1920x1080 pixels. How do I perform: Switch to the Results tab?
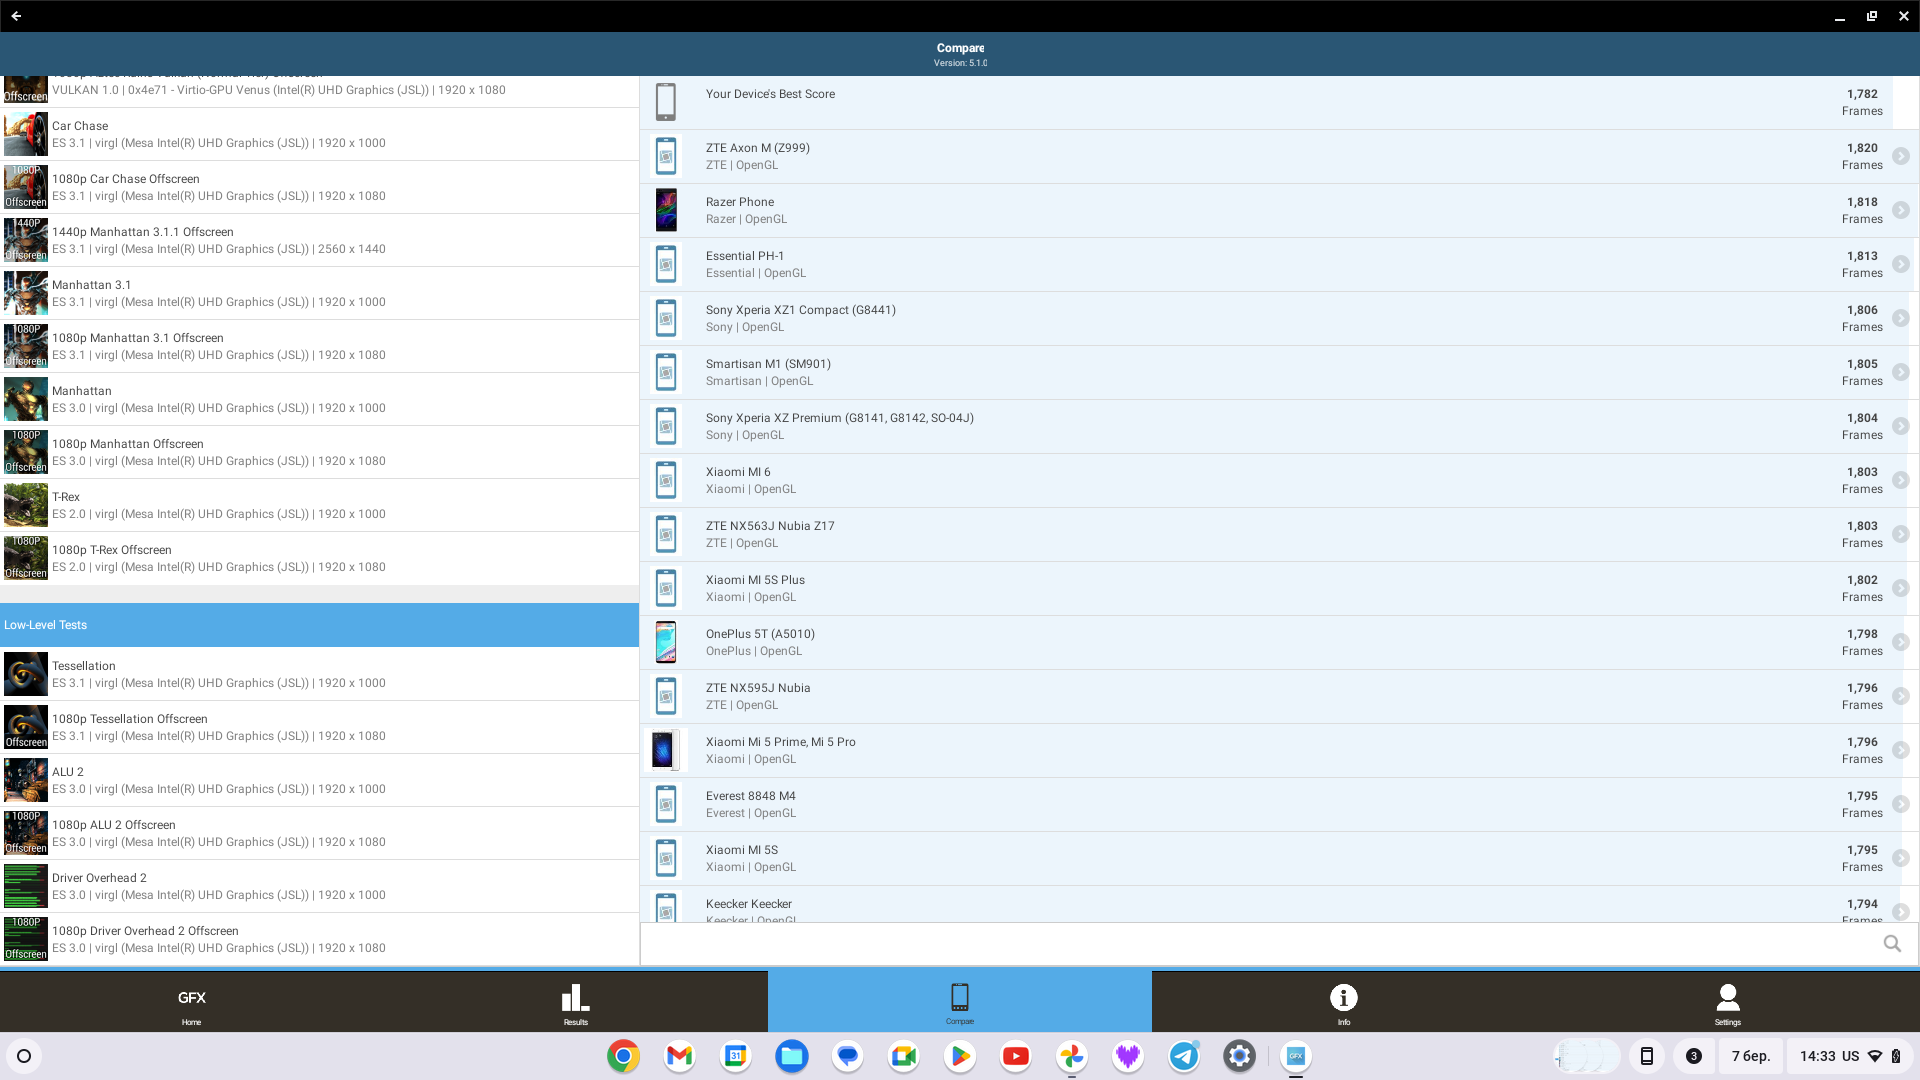tap(575, 1002)
